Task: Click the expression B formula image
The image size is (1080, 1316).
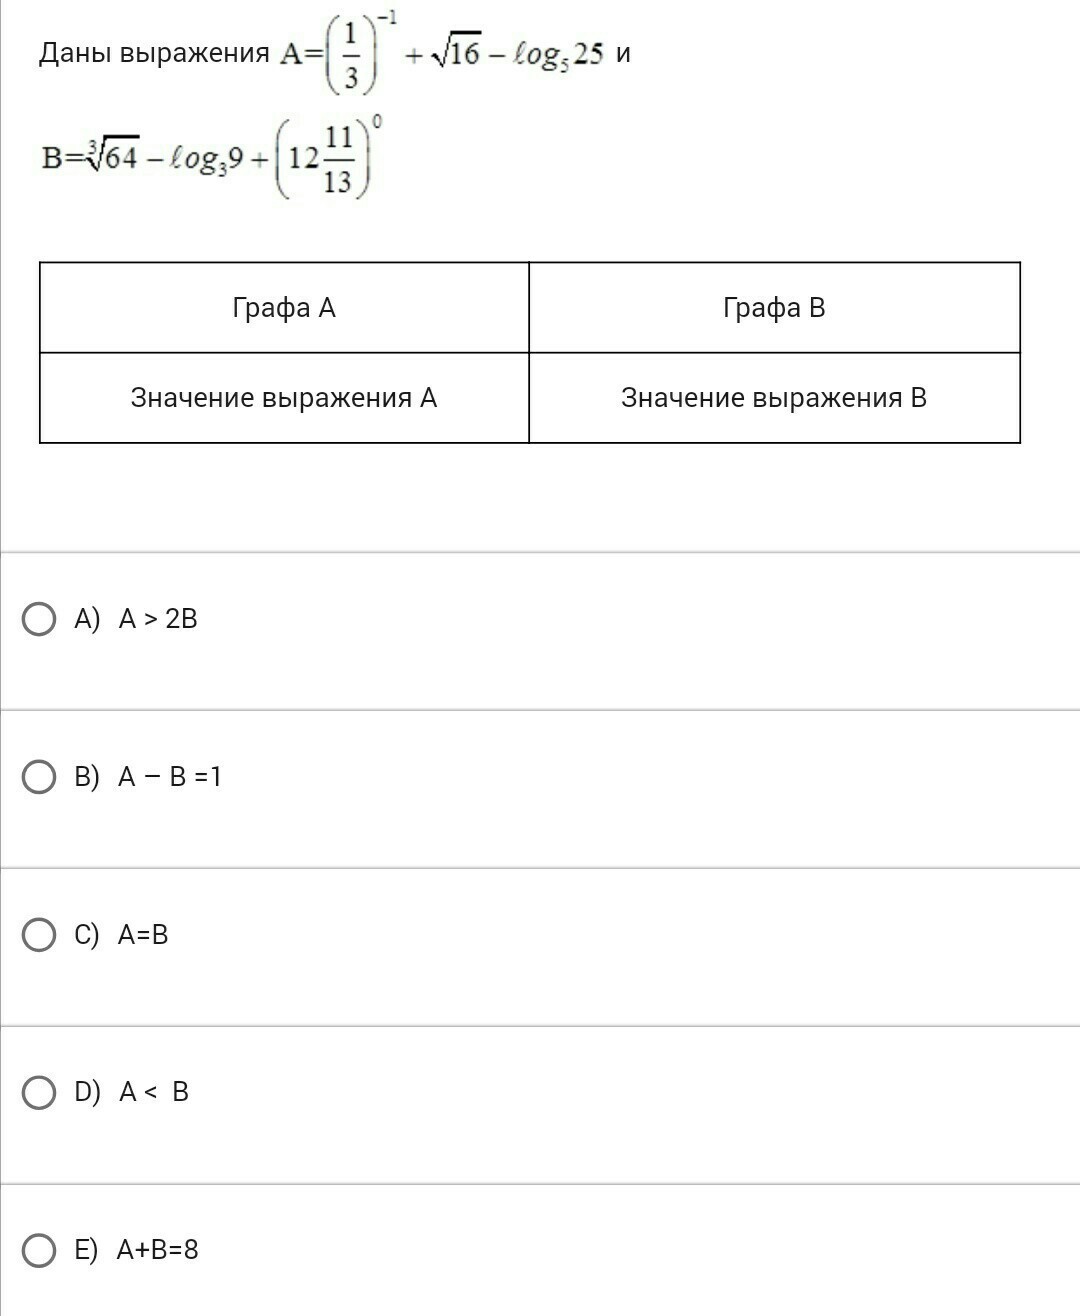Action: [x=212, y=157]
